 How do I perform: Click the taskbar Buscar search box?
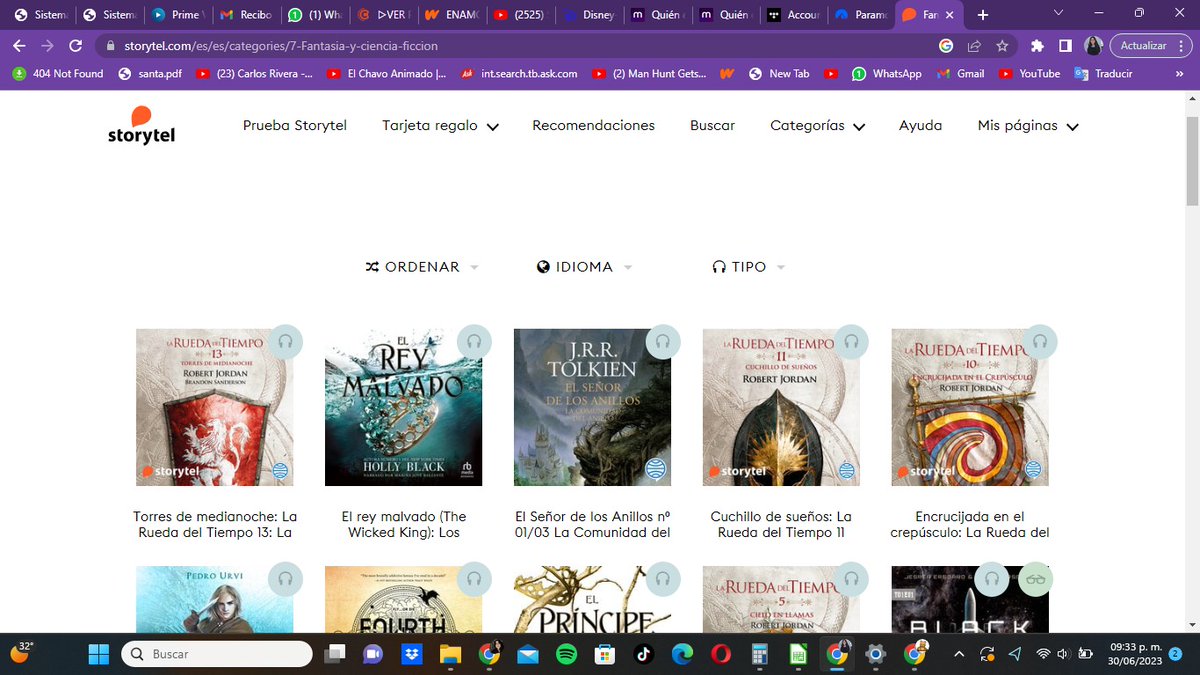pos(217,654)
